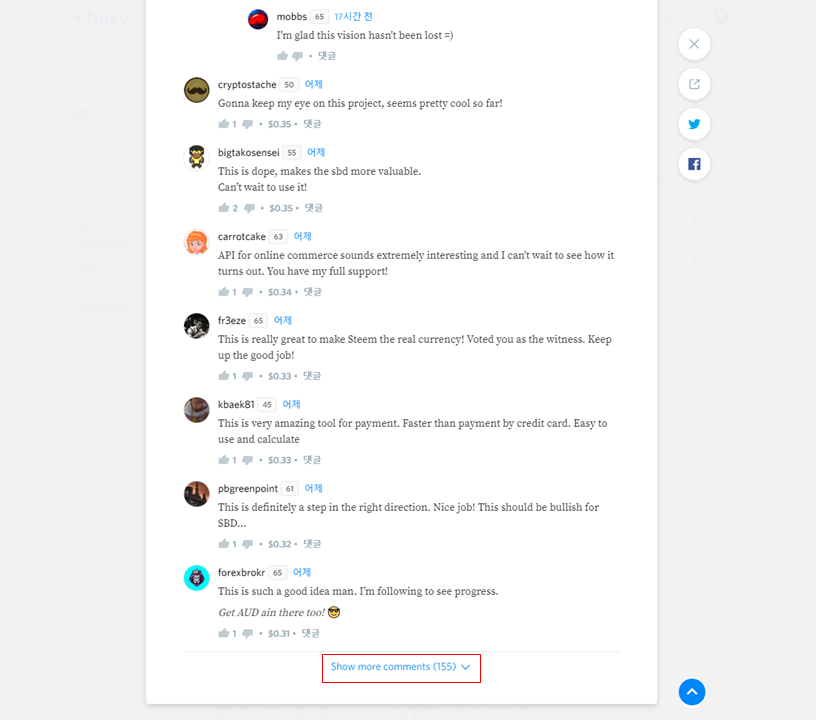View $0.35 payout on bigtakosensei's comment
Screen dimensions: 816x720
coord(281,208)
